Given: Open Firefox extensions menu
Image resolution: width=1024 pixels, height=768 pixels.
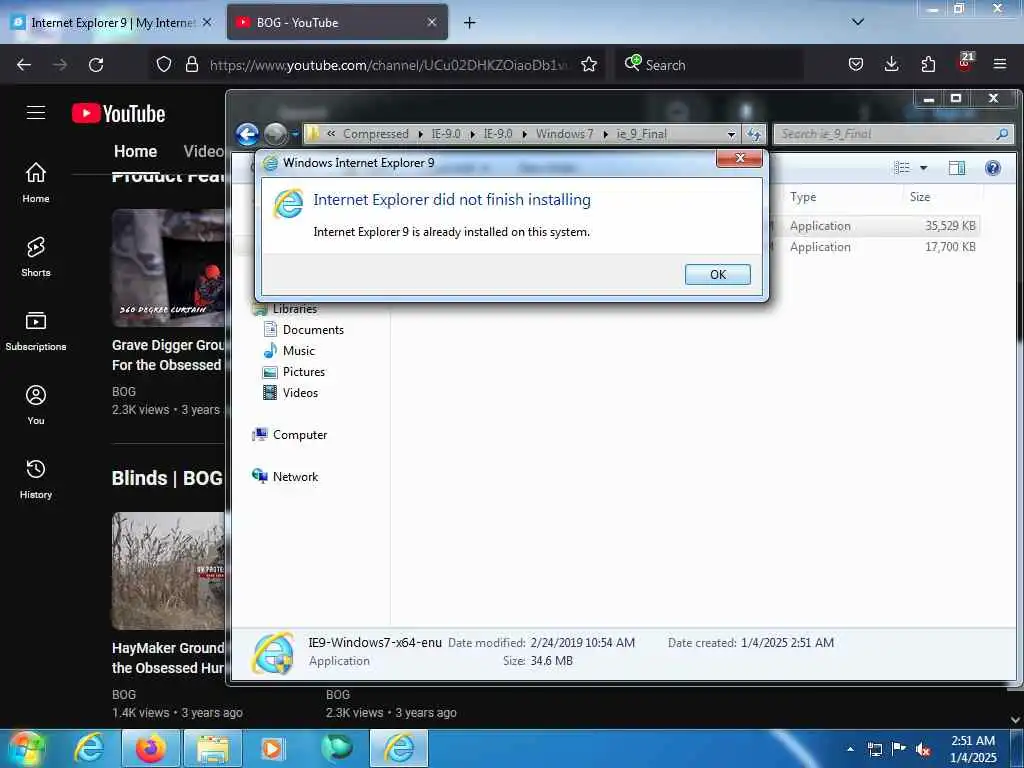Looking at the screenshot, I should pos(928,64).
